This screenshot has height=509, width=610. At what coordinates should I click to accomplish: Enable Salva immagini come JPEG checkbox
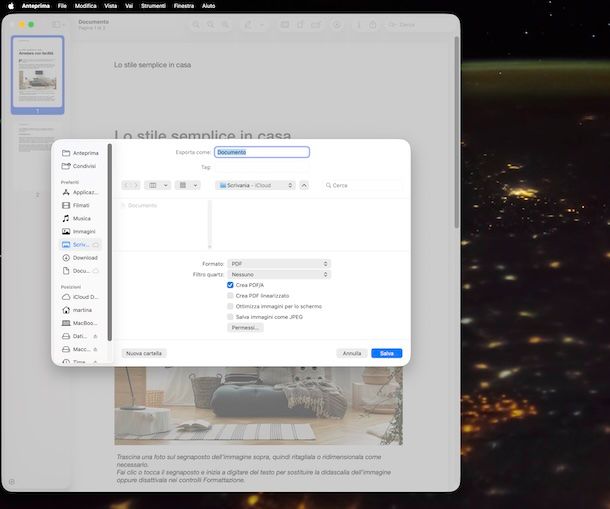point(230,317)
